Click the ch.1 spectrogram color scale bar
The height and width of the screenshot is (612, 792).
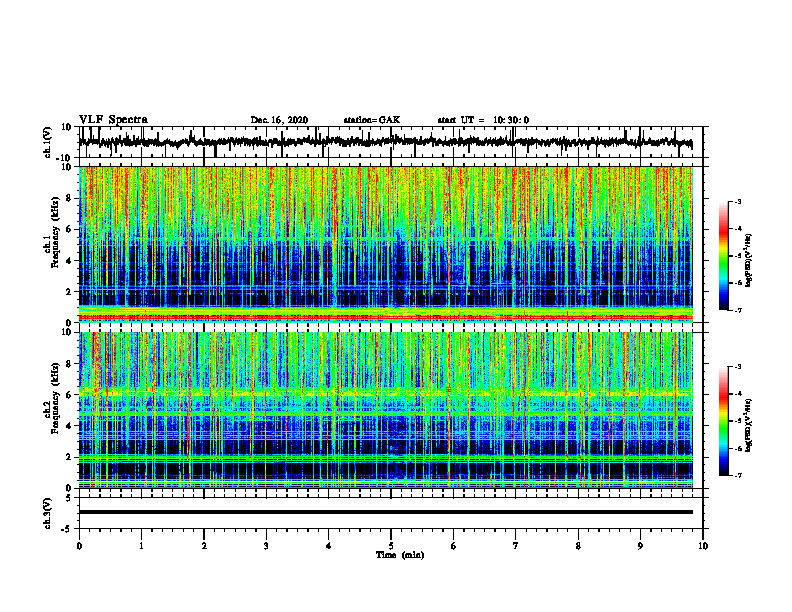pos(723,256)
